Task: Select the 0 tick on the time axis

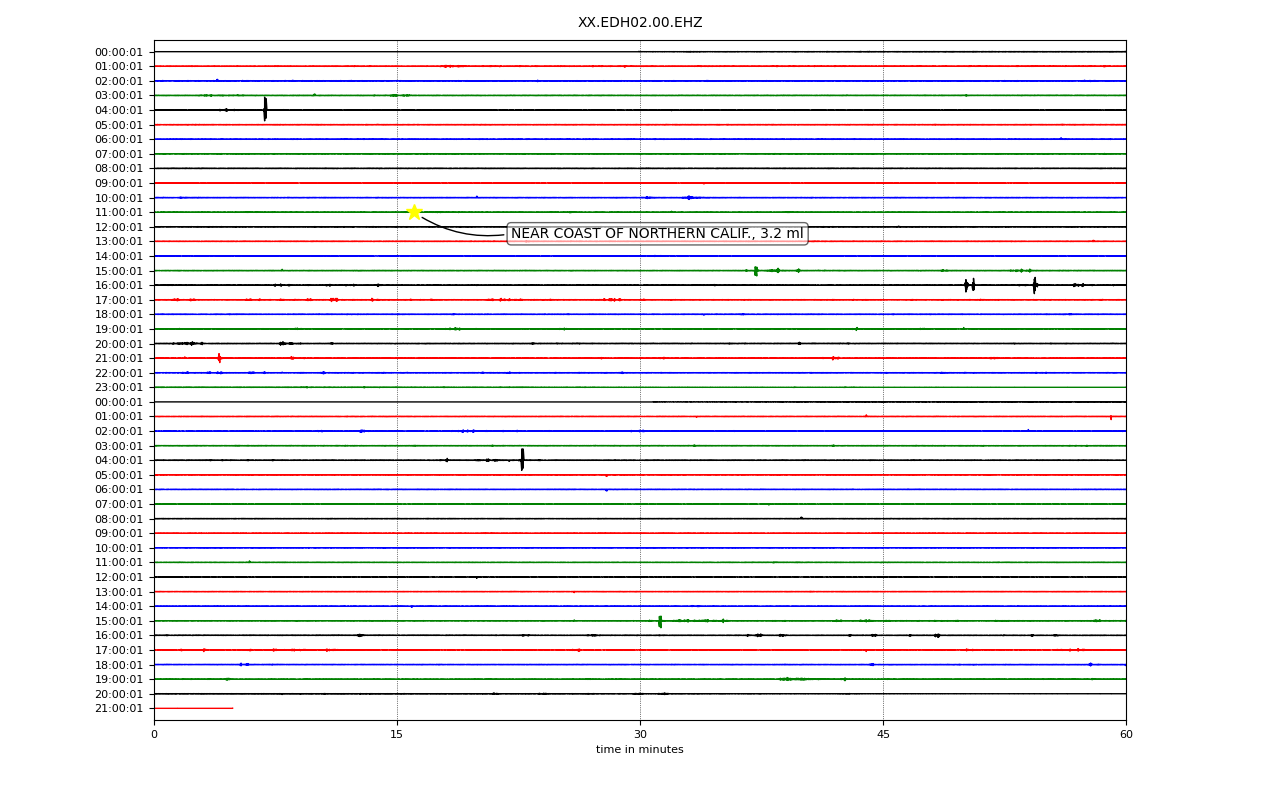Action: 154,735
